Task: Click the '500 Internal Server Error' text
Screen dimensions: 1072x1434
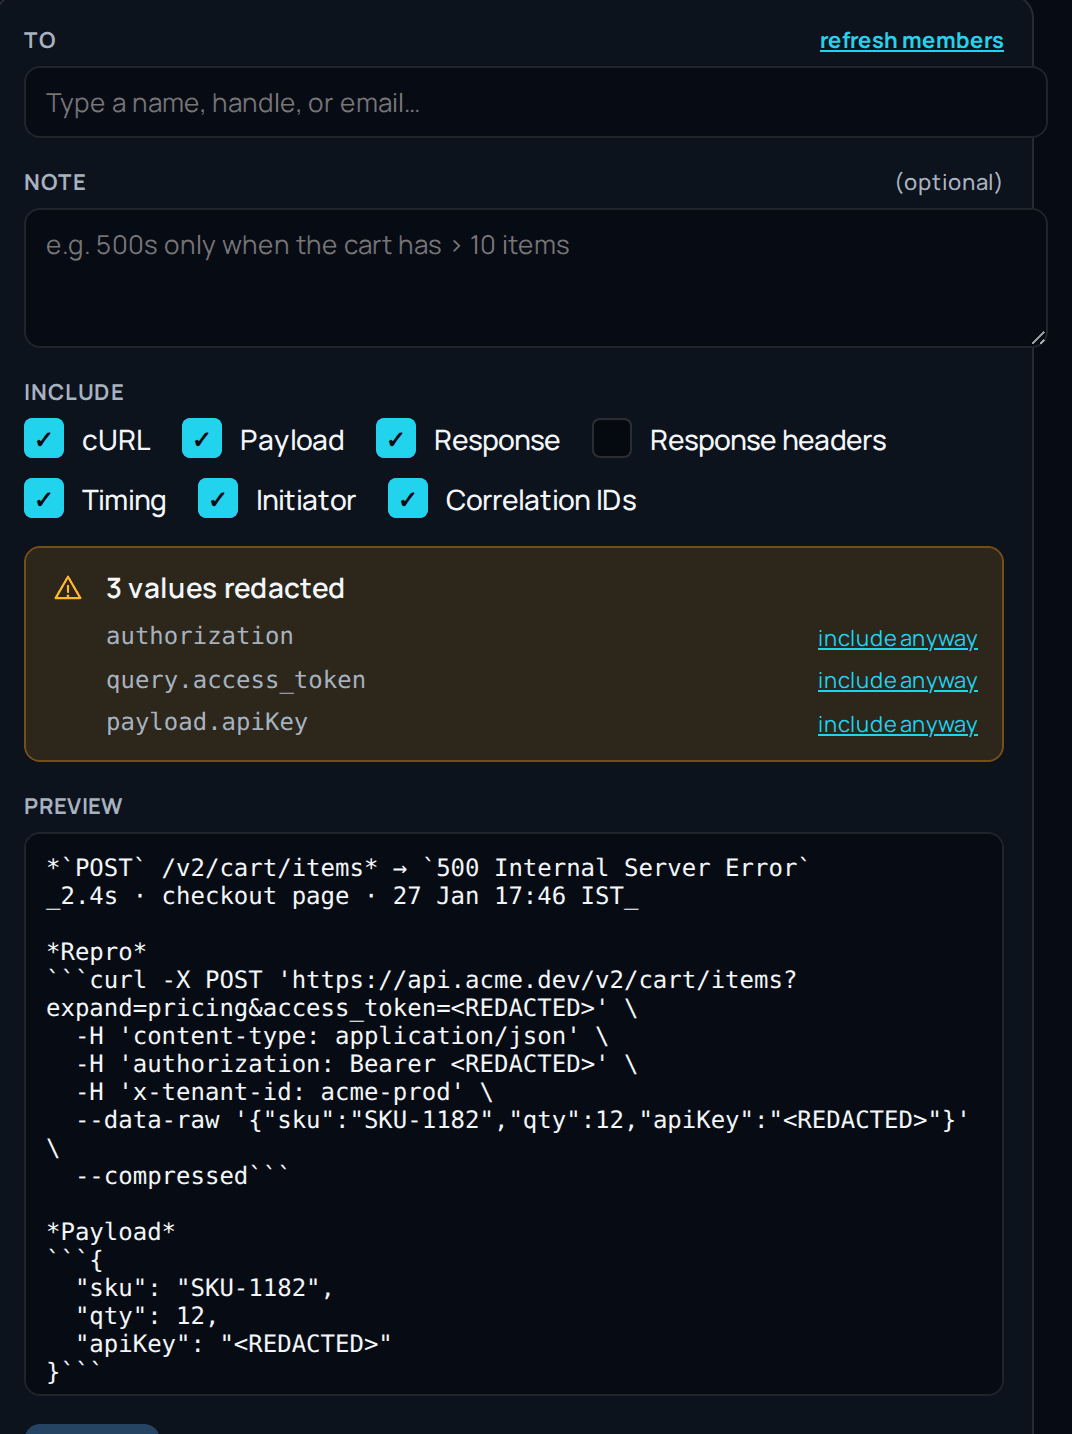Action: [615, 867]
